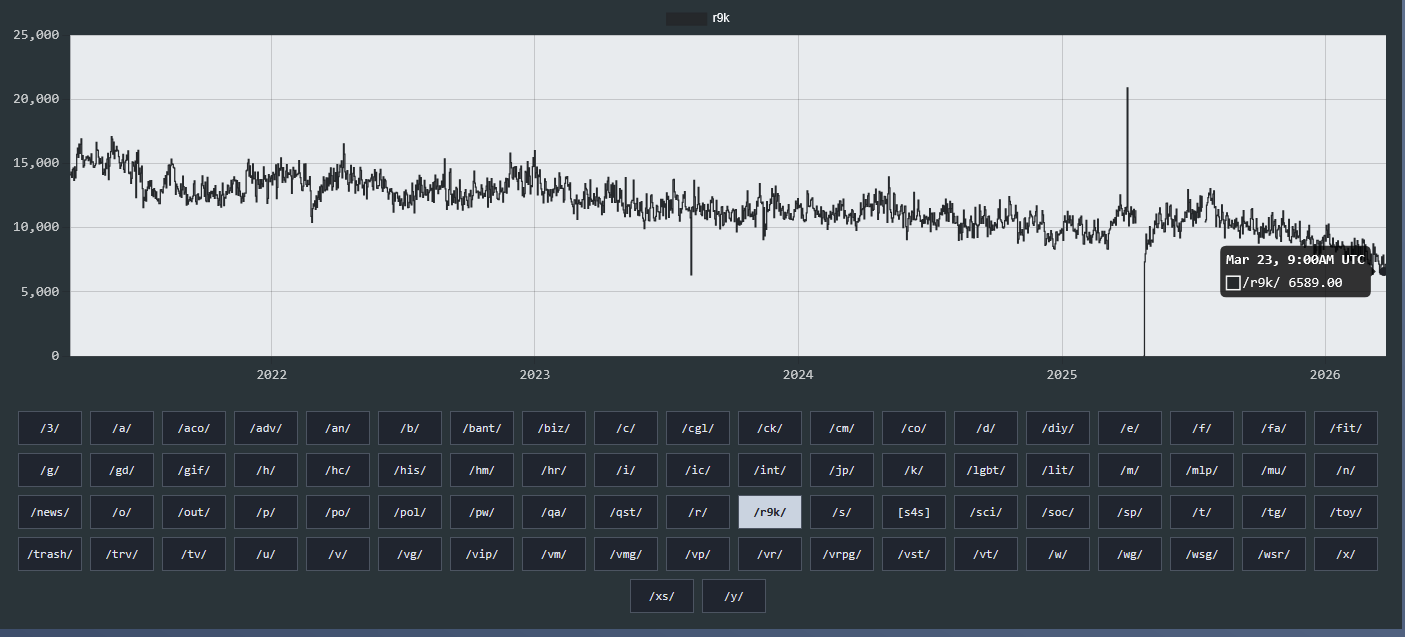Screen dimensions: 1405x637
Task: Click the /gd/ board button
Action: [122, 470]
